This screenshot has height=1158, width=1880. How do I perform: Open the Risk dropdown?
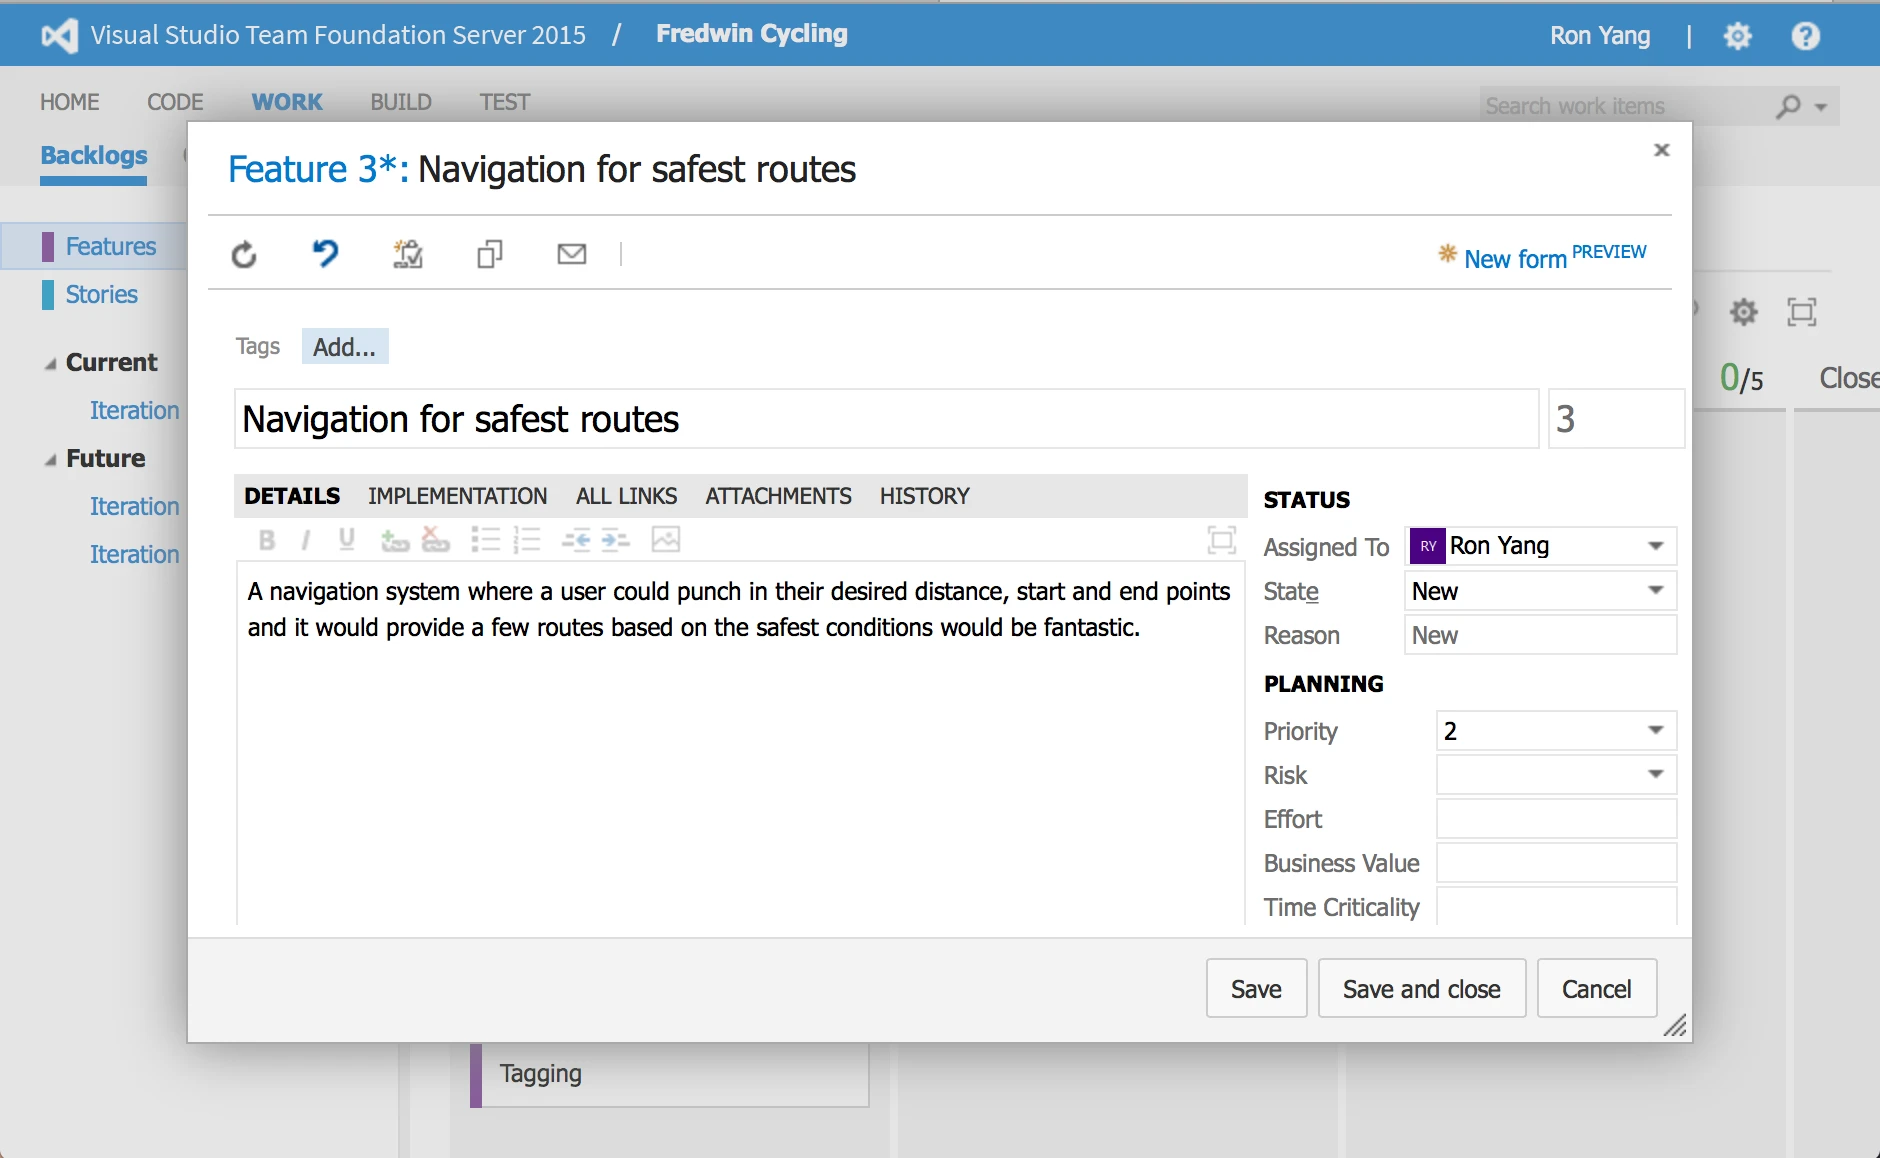(x=1655, y=774)
